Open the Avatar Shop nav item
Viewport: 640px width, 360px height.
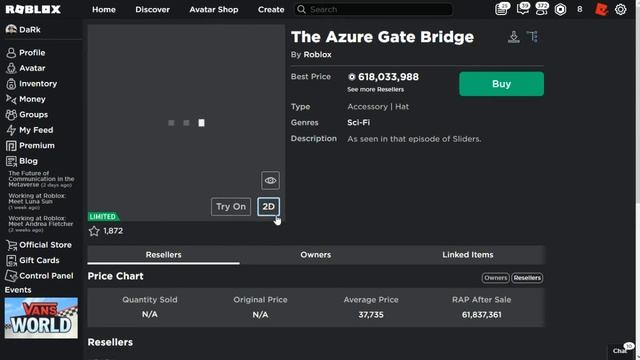(x=213, y=9)
